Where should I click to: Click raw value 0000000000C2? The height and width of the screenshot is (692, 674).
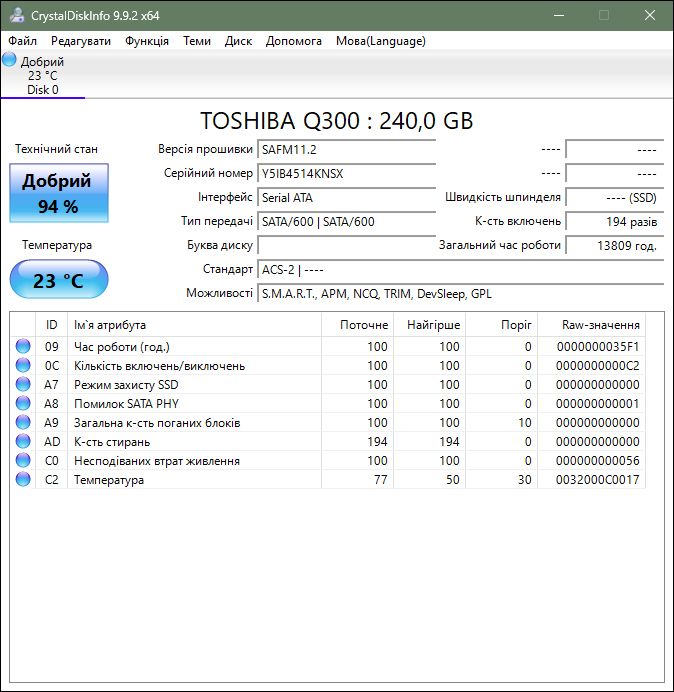pyautogui.click(x=598, y=365)
